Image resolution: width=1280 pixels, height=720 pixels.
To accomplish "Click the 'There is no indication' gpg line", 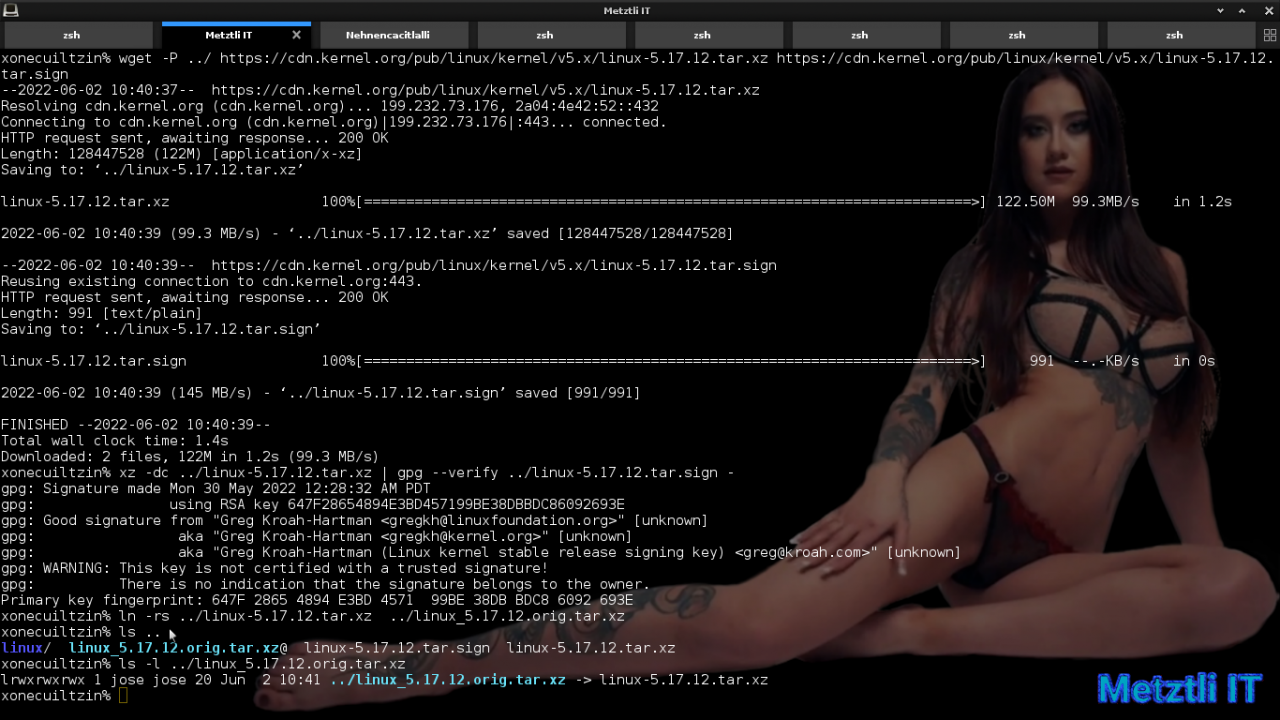I will tap(326, 584).
